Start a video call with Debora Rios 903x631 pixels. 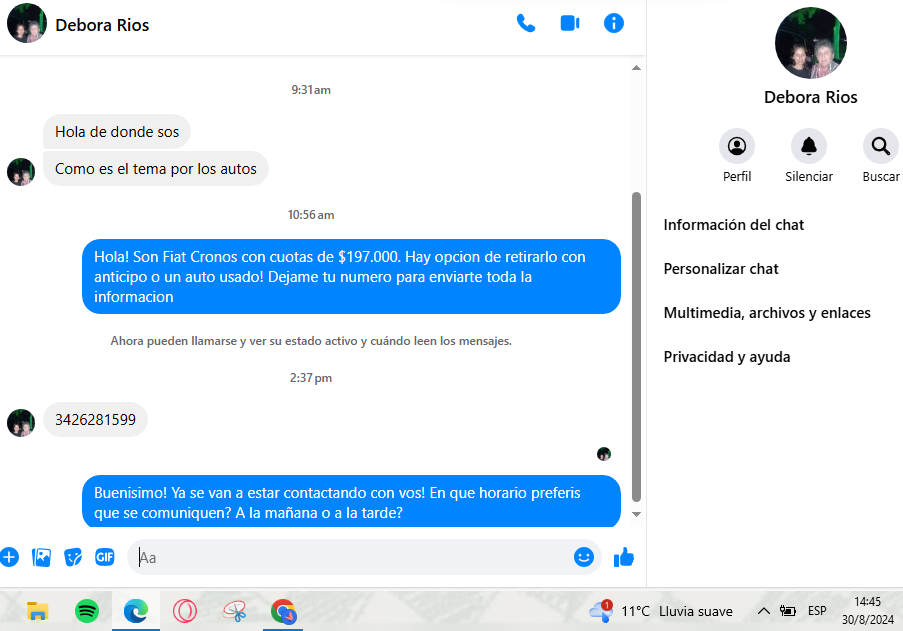(x=570, y=24)
